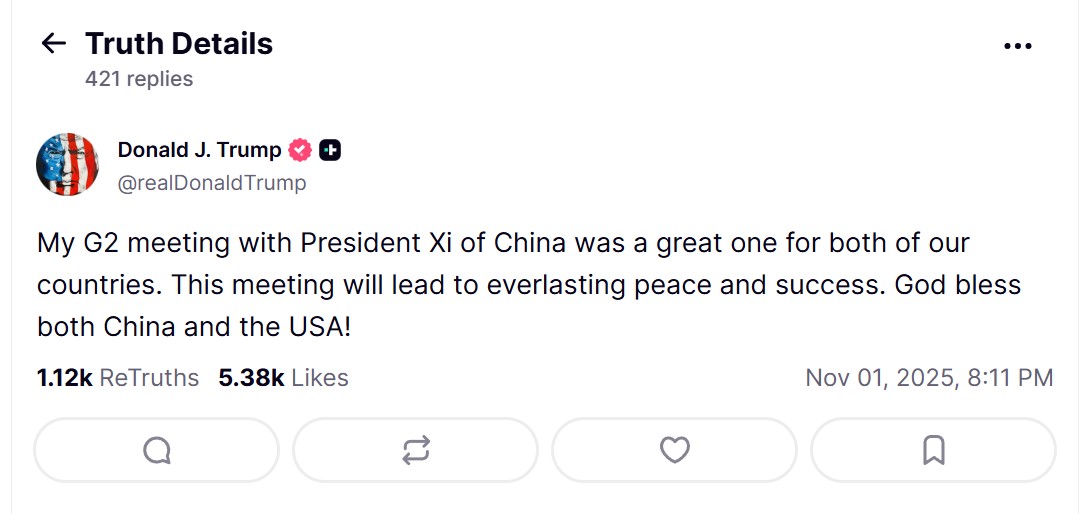
Task: Open Donald J. Trump's profile avatar
Action: 67,164
